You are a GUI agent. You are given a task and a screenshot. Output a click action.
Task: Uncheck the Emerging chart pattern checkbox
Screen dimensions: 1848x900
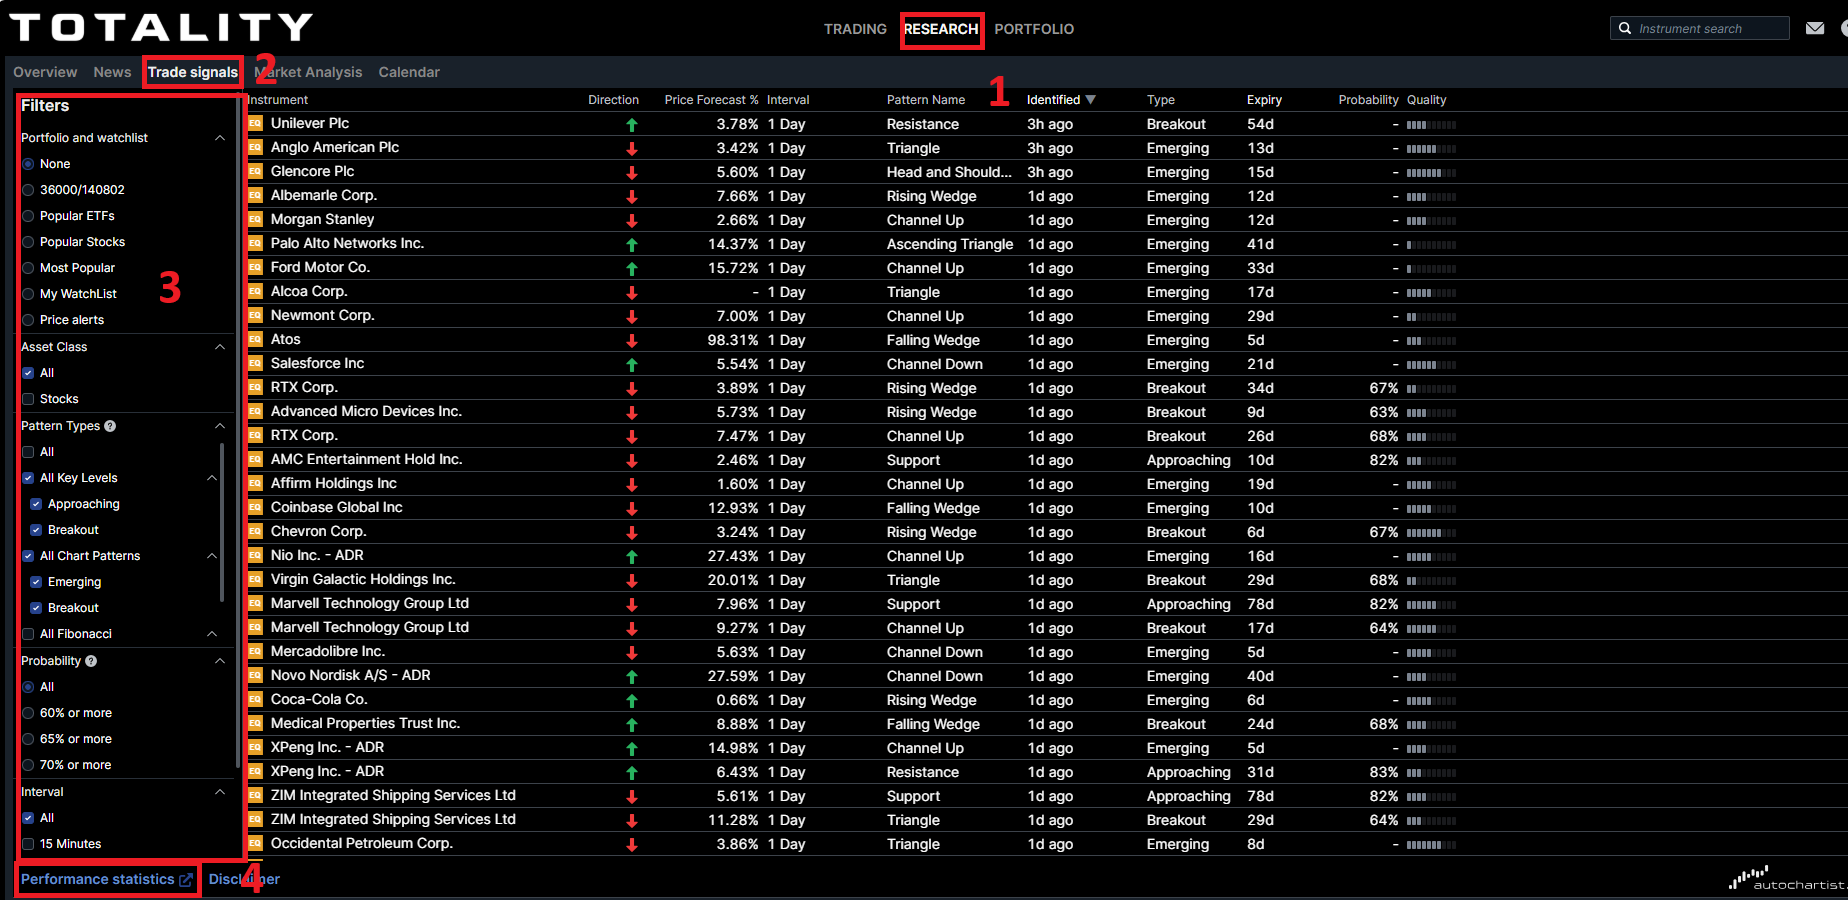coord(36,582)
